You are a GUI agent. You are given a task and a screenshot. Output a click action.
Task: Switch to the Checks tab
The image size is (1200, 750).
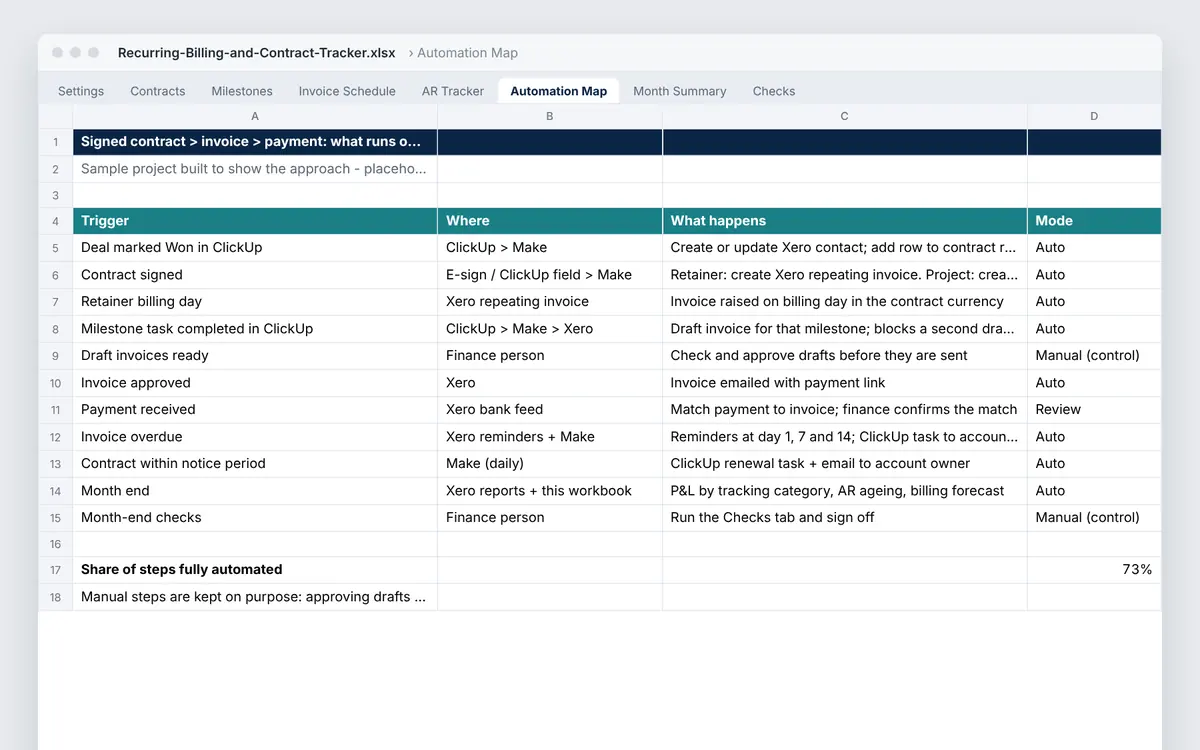coord(774,91)
